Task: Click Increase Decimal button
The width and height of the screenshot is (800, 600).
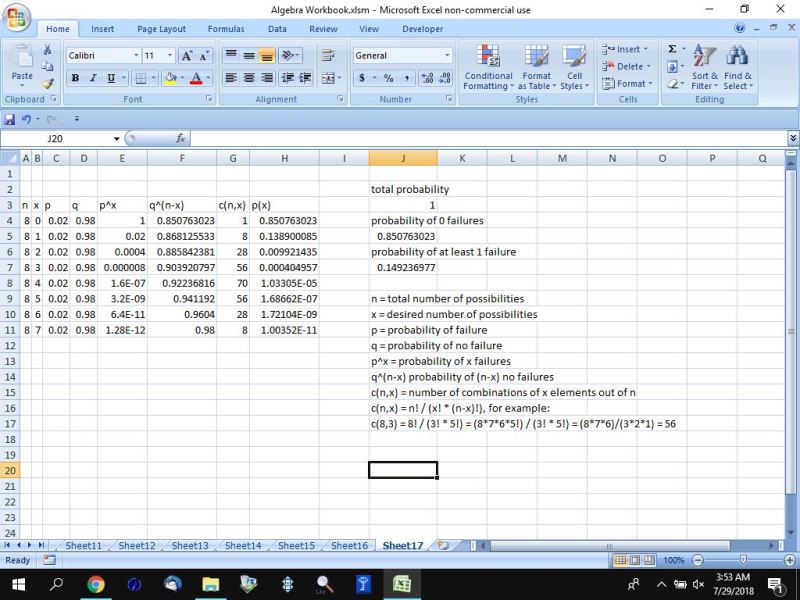Action: pos(427,78)
